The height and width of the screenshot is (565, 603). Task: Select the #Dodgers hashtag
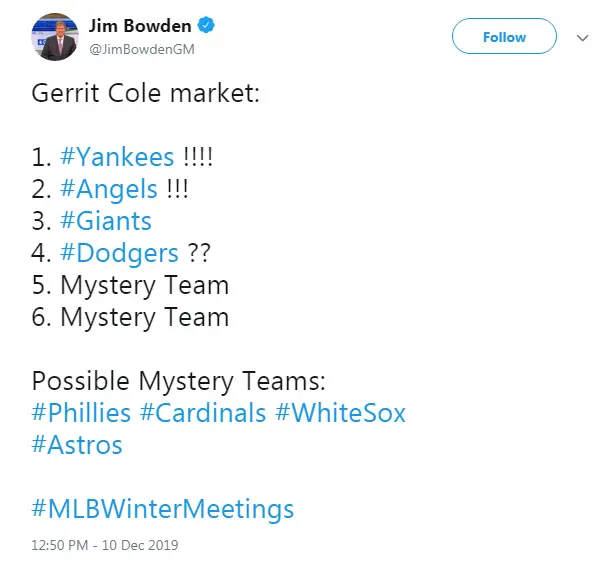119,253
